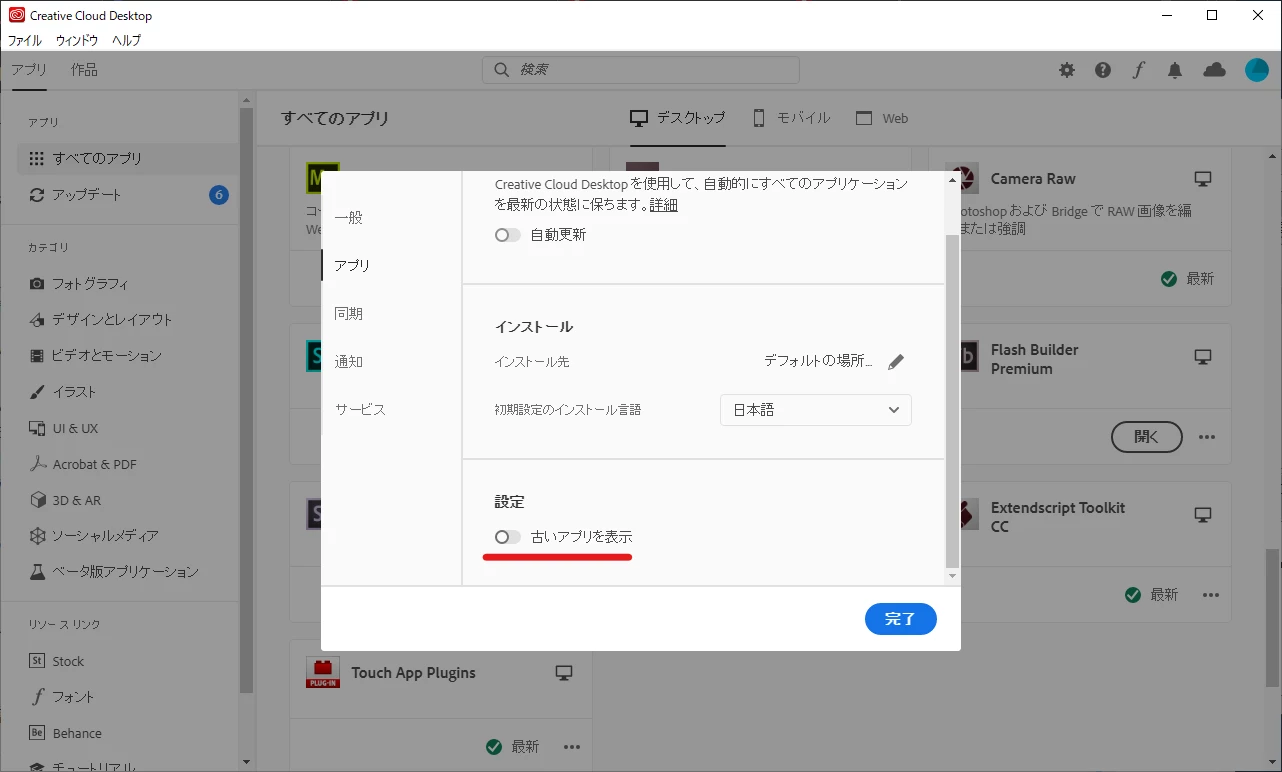Click the 検索 search field

[x=641, y=70]
